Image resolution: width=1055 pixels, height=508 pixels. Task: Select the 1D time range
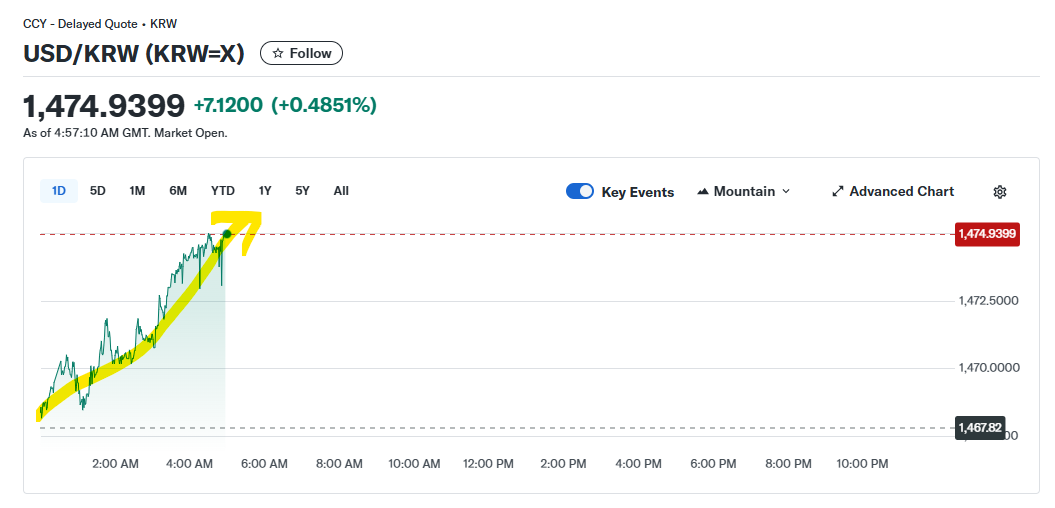pyautogui.click(x=59, y=191)
